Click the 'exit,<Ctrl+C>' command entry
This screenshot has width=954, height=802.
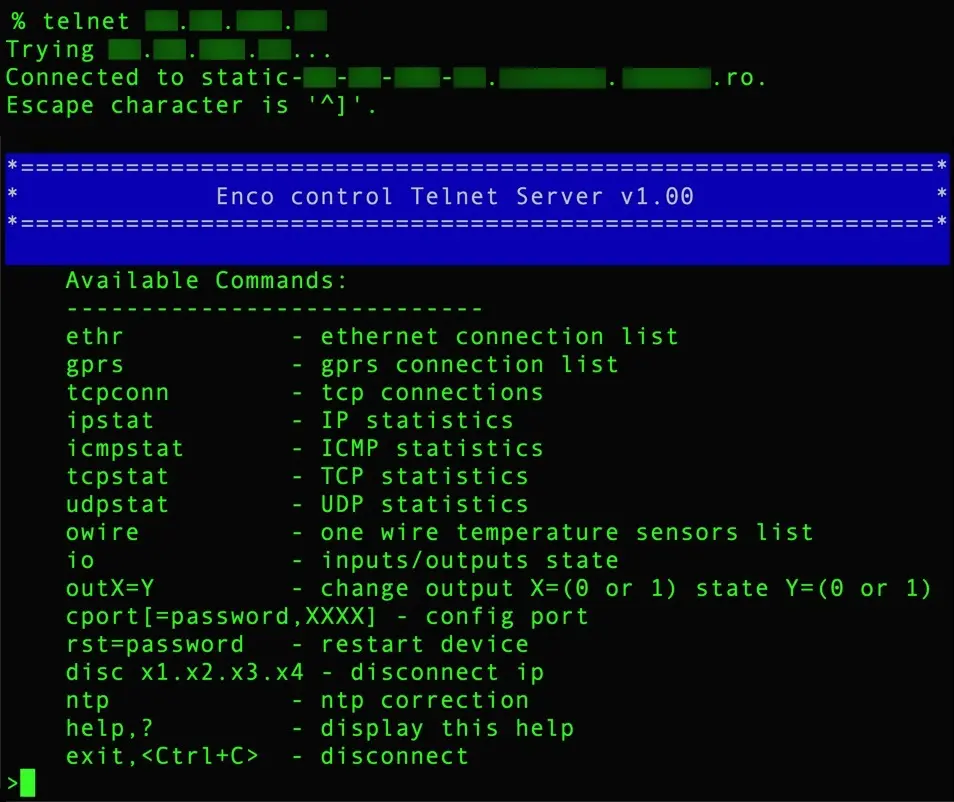pyautogui.click(x=162, y=757)
